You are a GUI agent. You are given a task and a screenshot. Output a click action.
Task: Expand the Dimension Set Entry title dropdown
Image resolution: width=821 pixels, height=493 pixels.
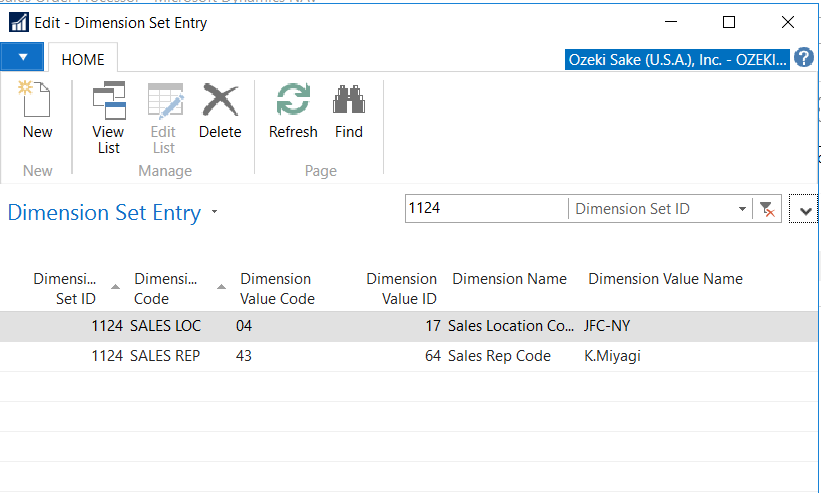(x=214, y=212)
